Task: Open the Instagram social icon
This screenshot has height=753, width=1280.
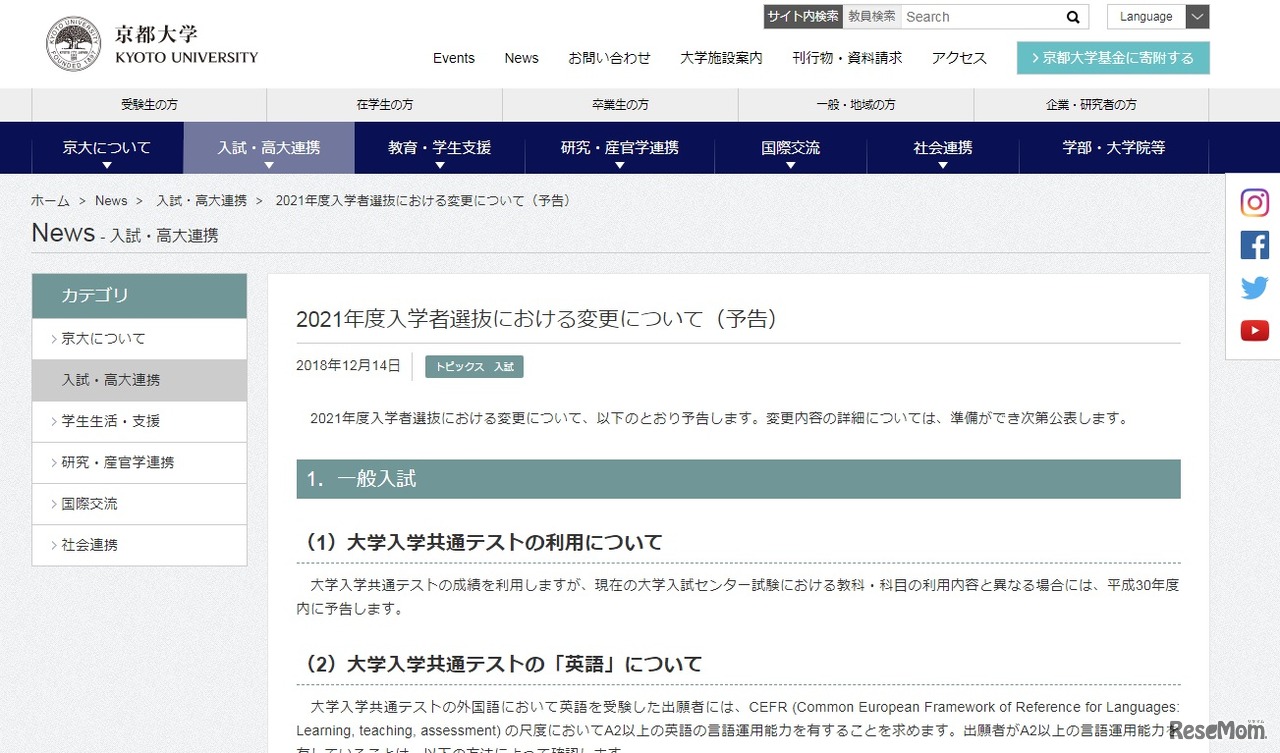Action: 1254,203
